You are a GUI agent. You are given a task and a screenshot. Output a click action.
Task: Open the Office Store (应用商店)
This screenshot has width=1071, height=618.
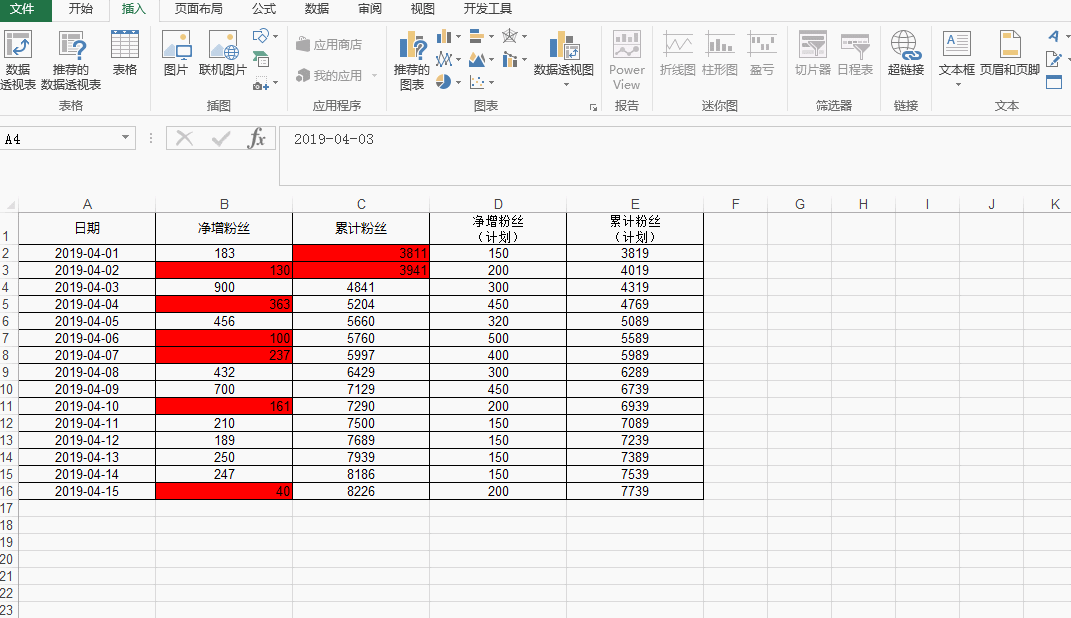coord(329,45)
